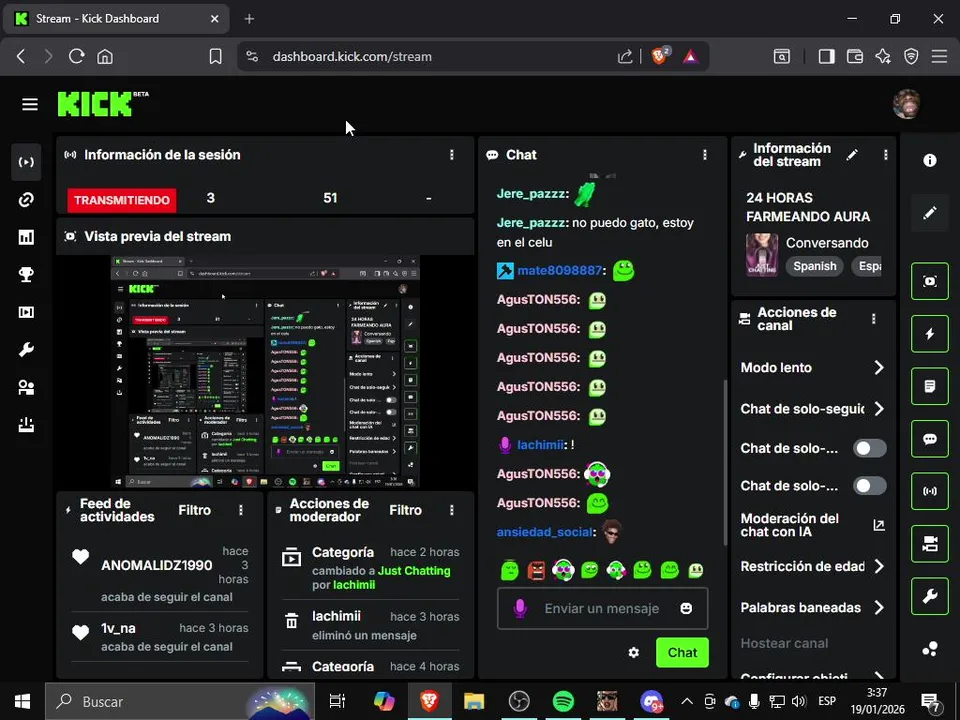Click mate8098887 username in chat

[559, 270]
